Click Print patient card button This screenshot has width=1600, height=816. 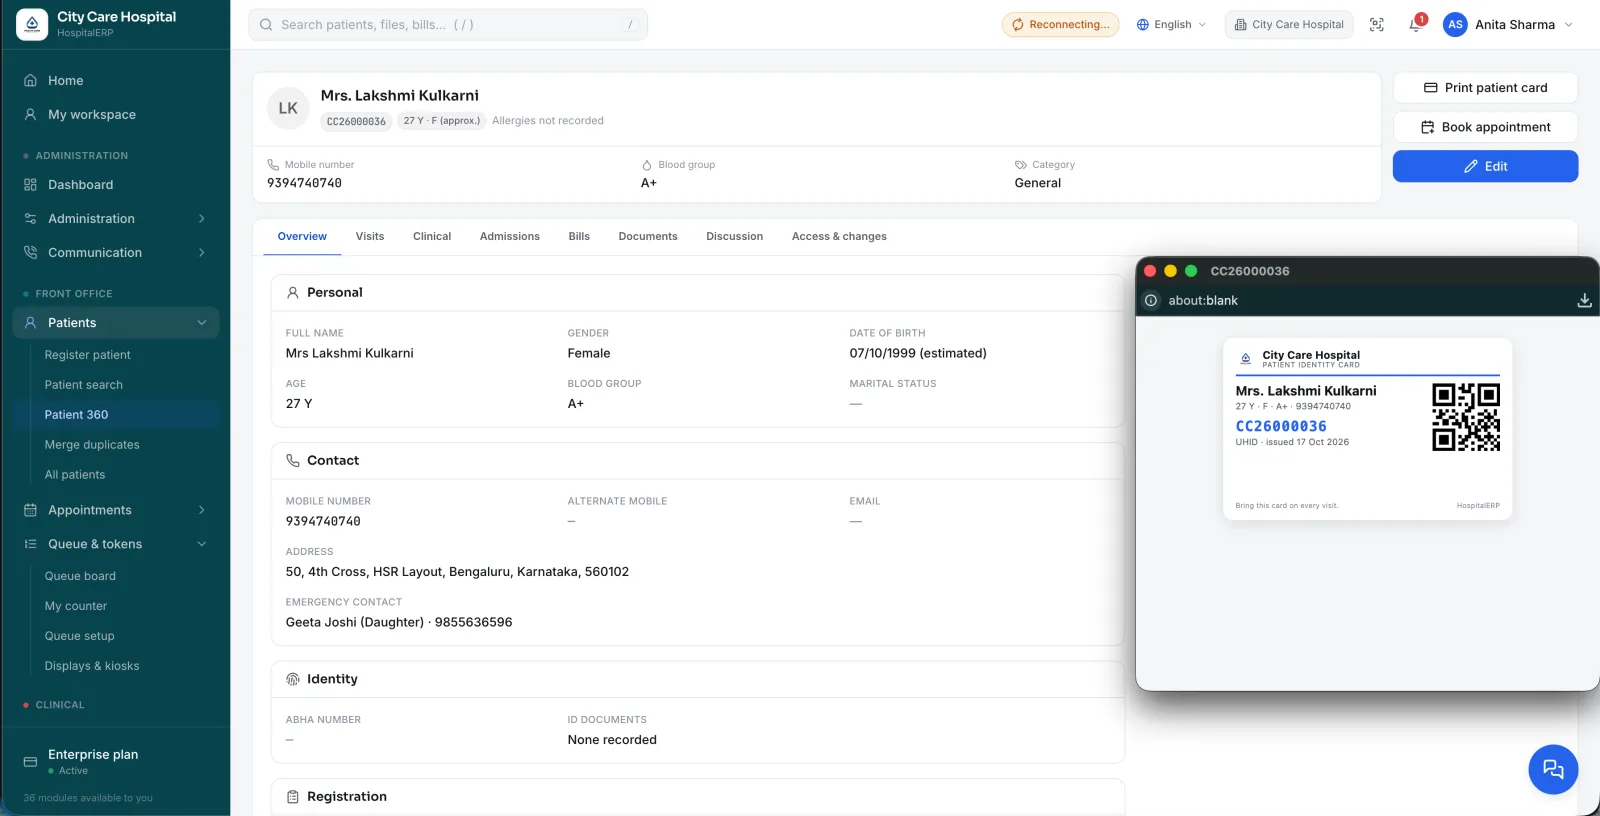[x=1485, y=88]
